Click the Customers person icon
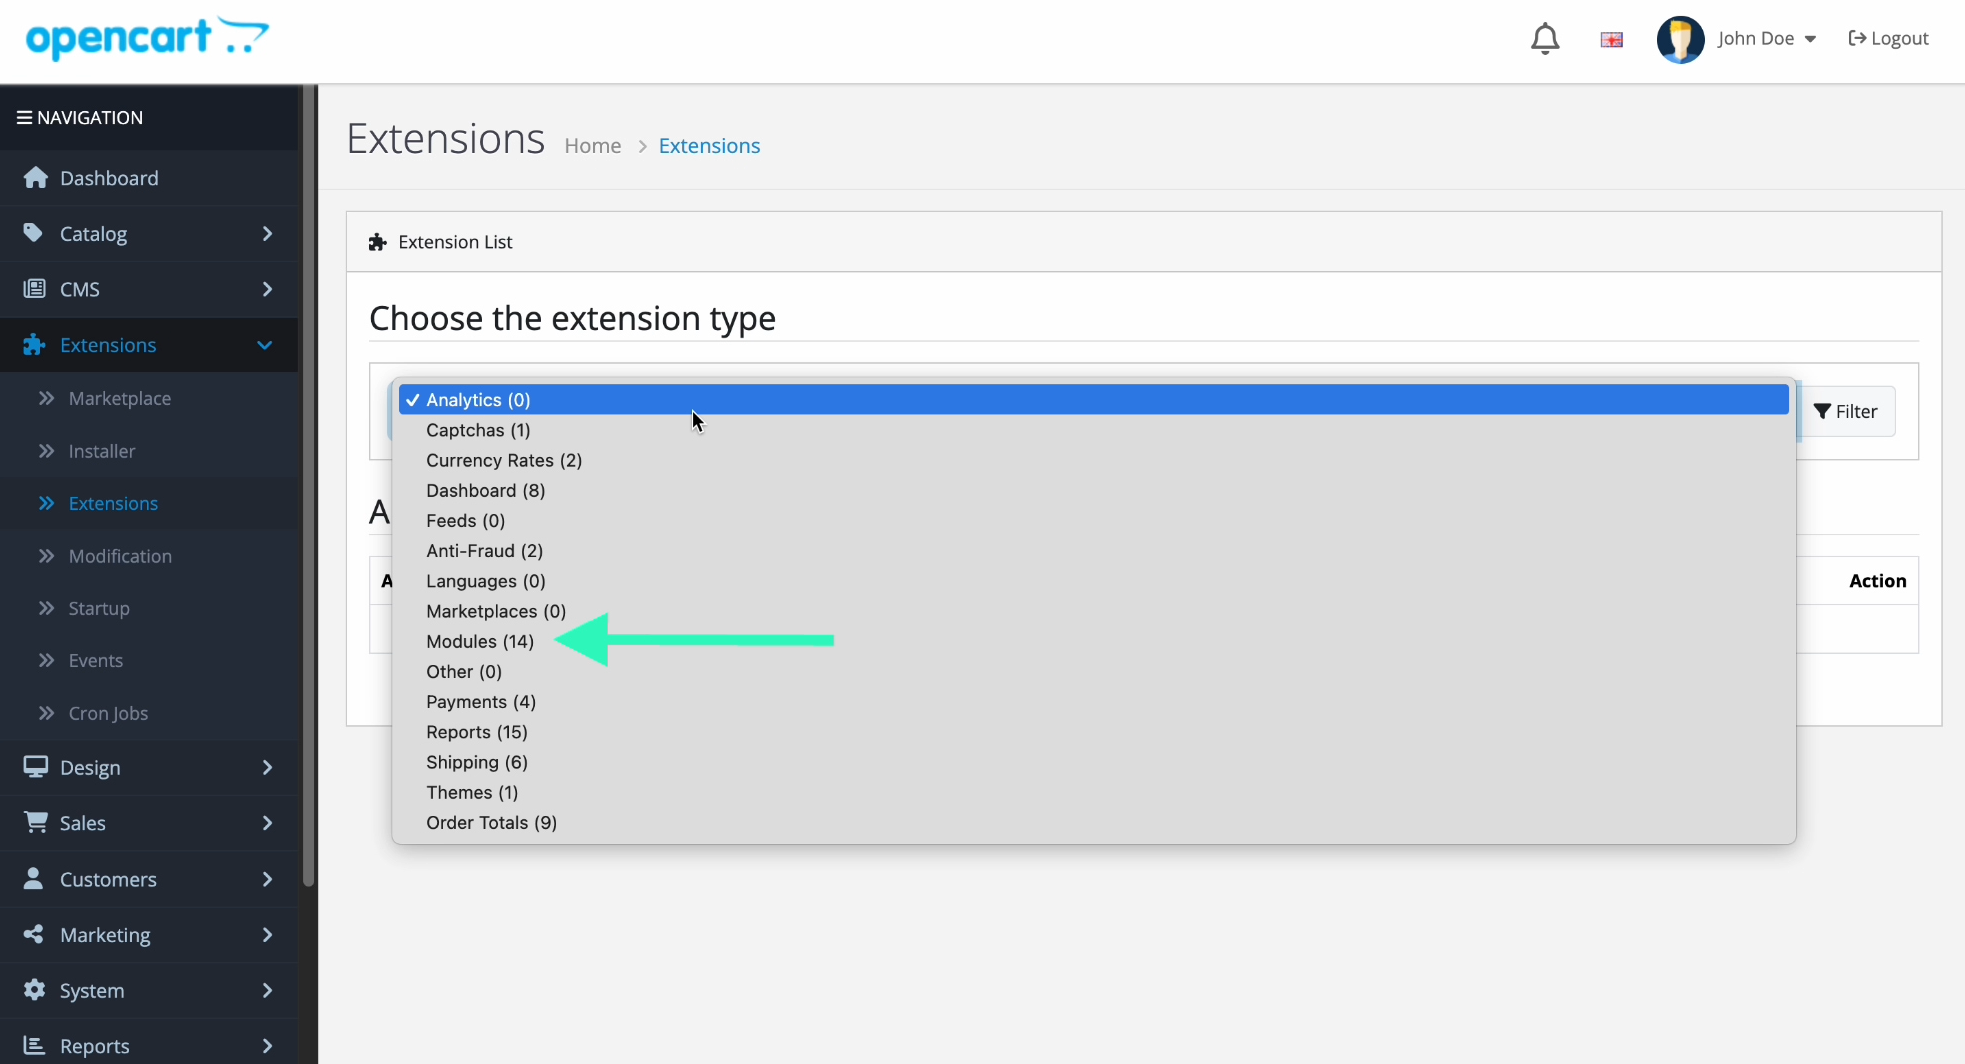 33,878
